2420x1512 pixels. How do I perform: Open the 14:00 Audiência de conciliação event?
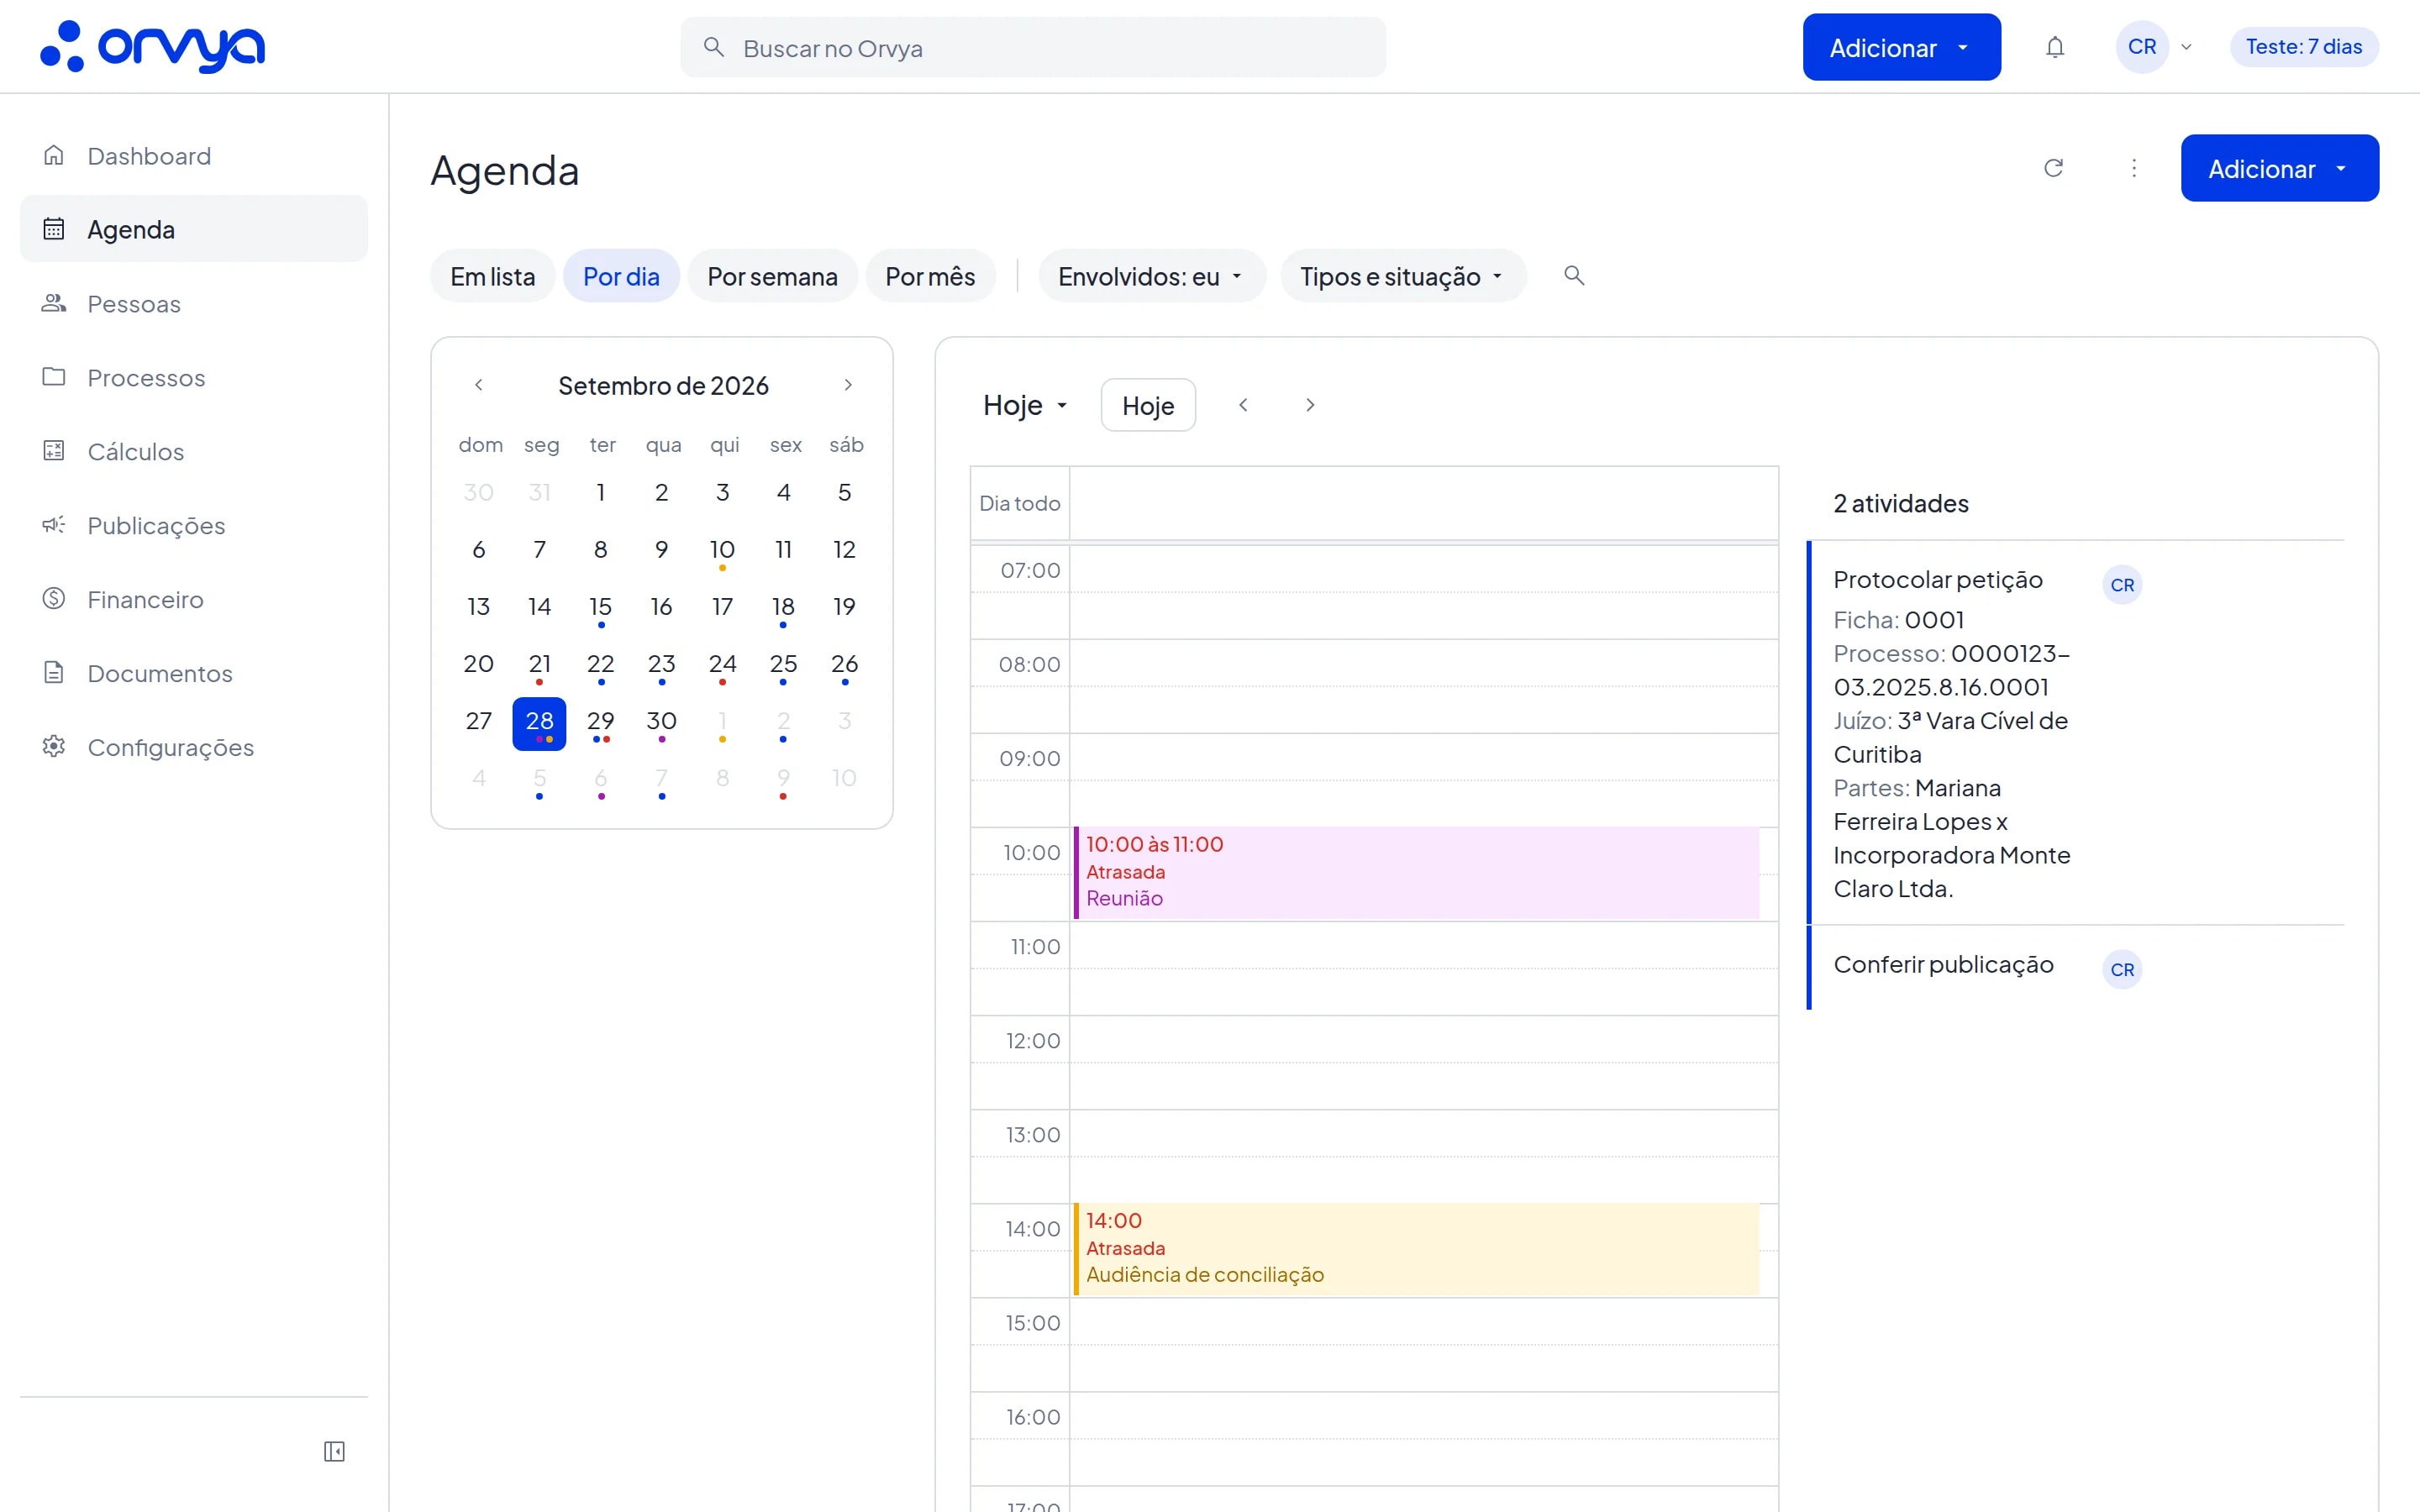(1416, 1249)
